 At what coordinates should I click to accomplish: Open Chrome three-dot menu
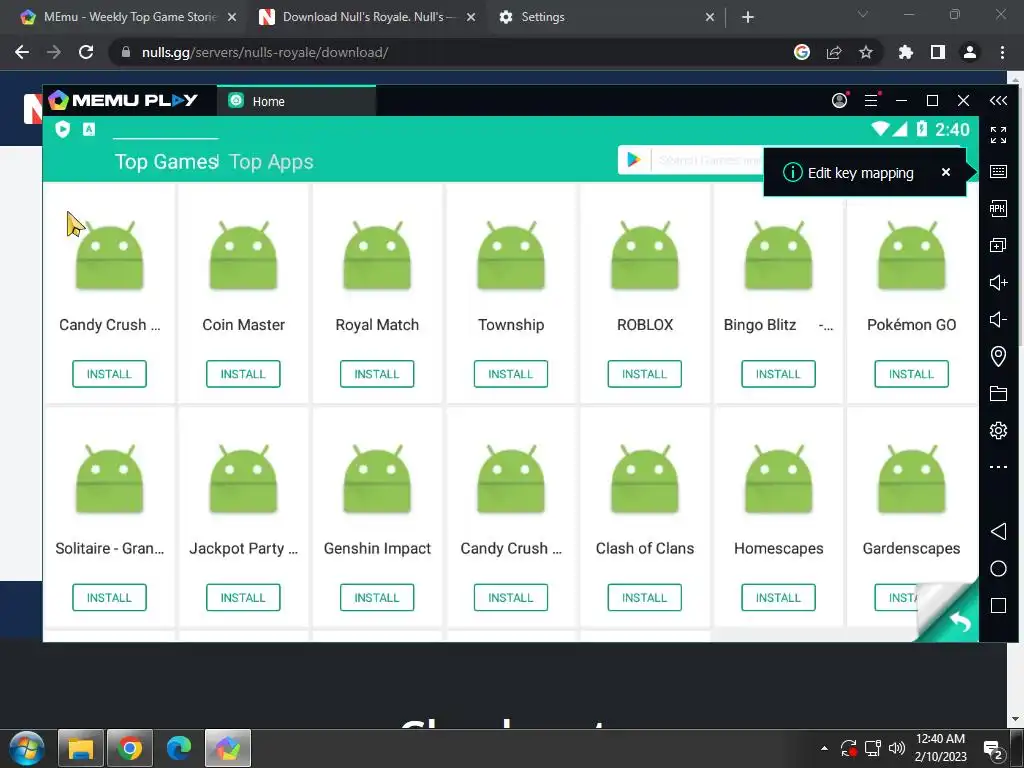click(1002, 52)
